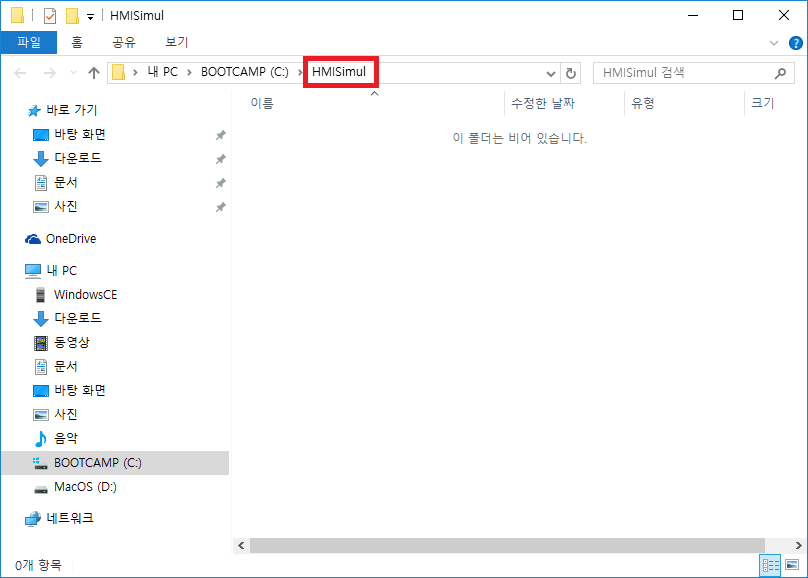The height and width of the screenshot is (578, 808).
Task: Click the Refresh button beside address bar
Action: [x=571, y=73]
